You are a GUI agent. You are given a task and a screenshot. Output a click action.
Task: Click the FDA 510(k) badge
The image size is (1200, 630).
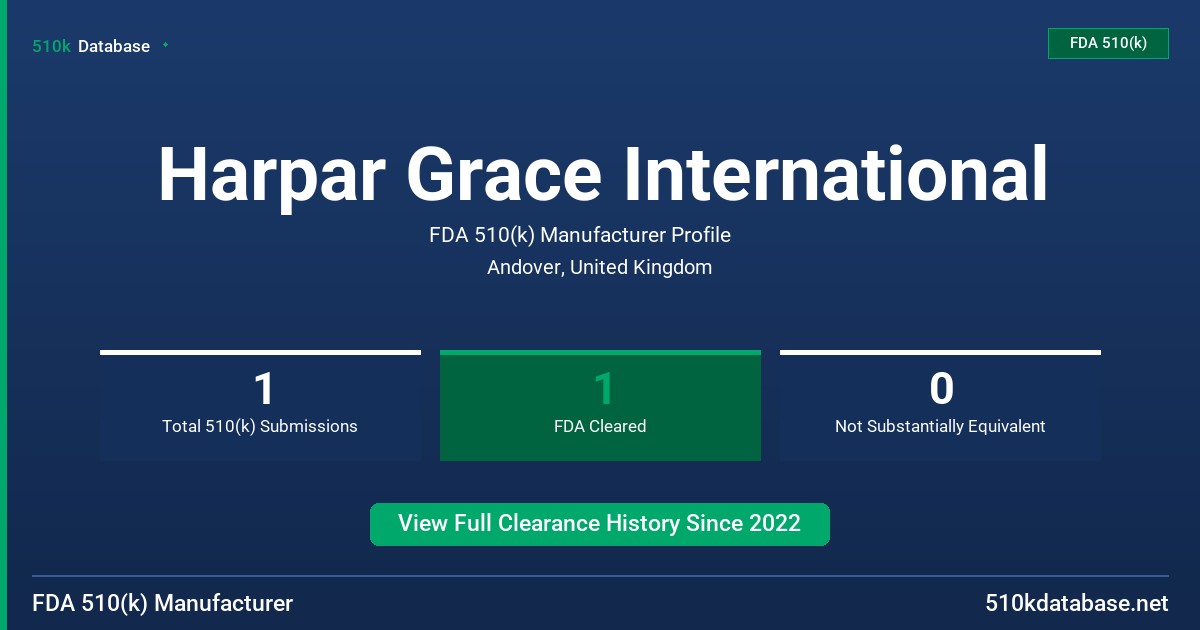pyautogui.click(x=1108, y=43)
